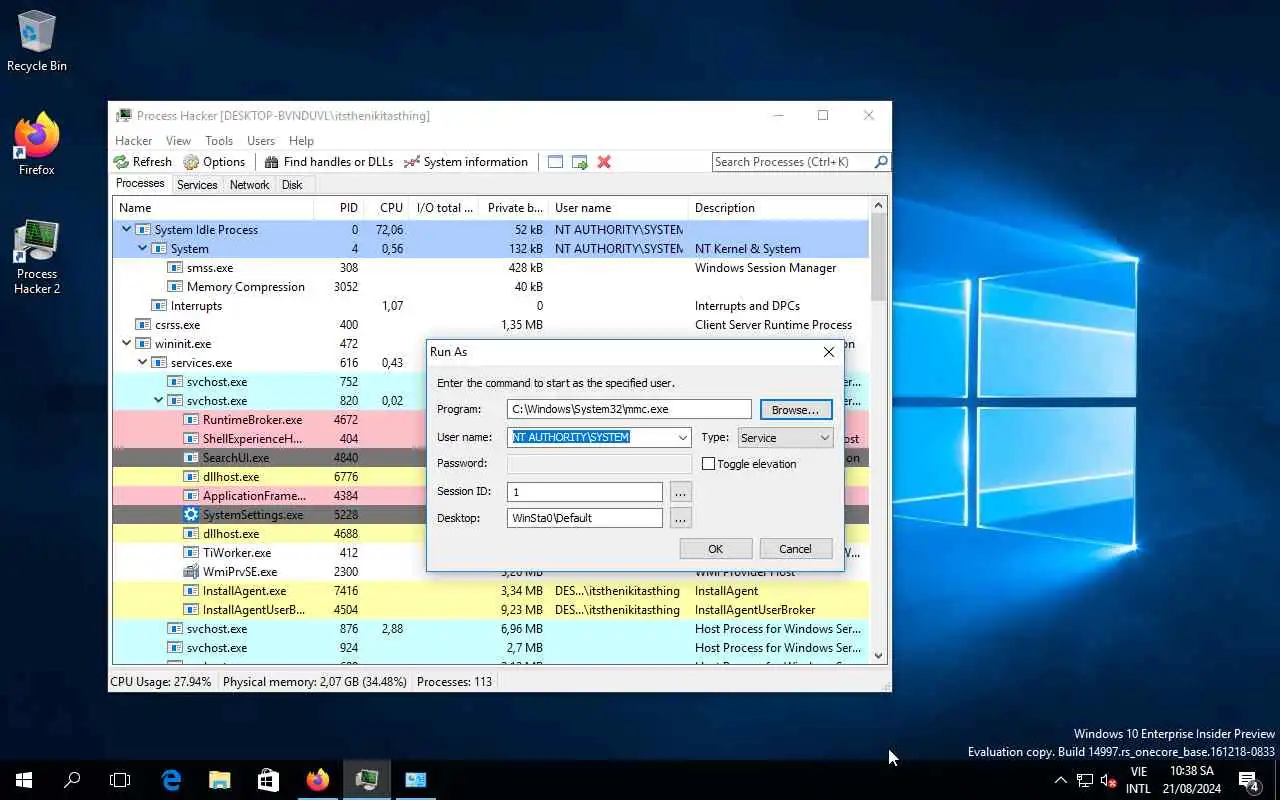Select the InstallAgent.exe process row
The width and height of the screenshot is (1280, 800).
pyautogui.click(x=490, y=591)
